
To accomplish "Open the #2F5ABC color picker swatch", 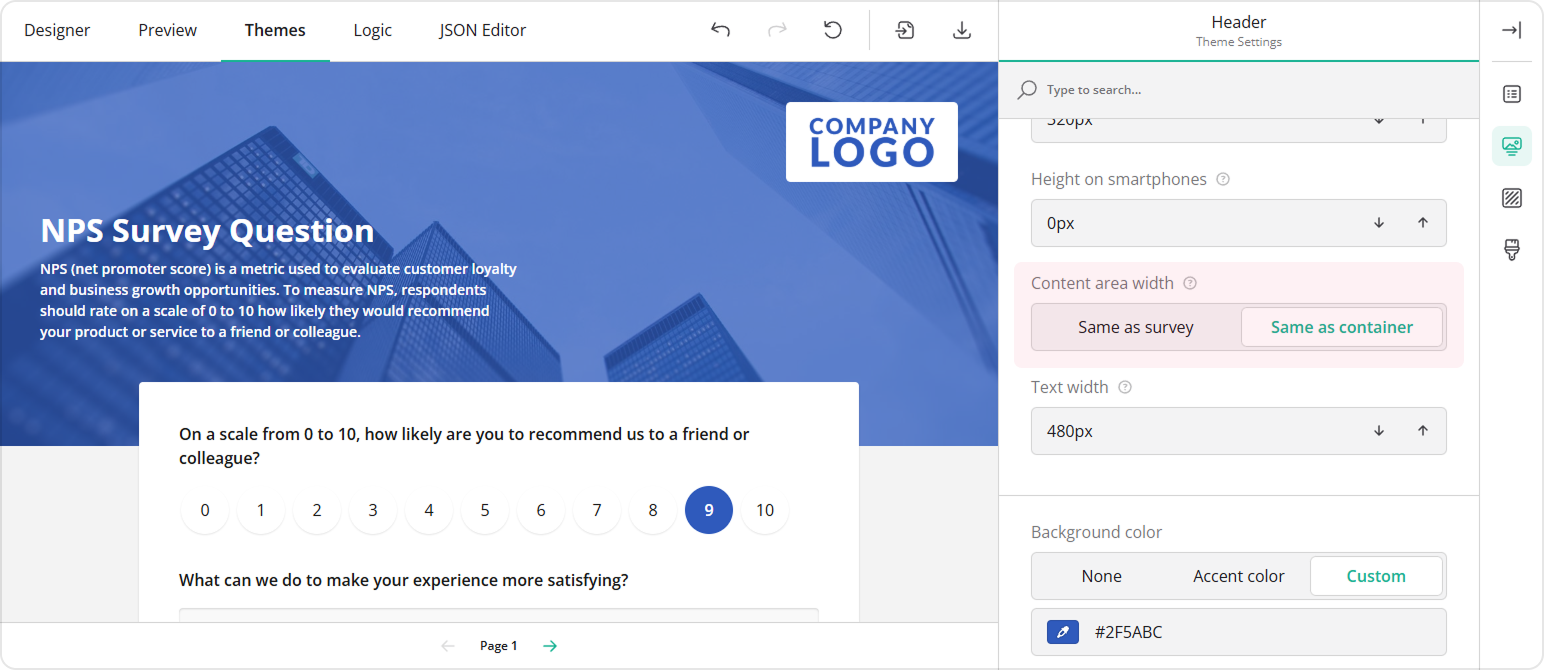I will tap(1061, 631).
